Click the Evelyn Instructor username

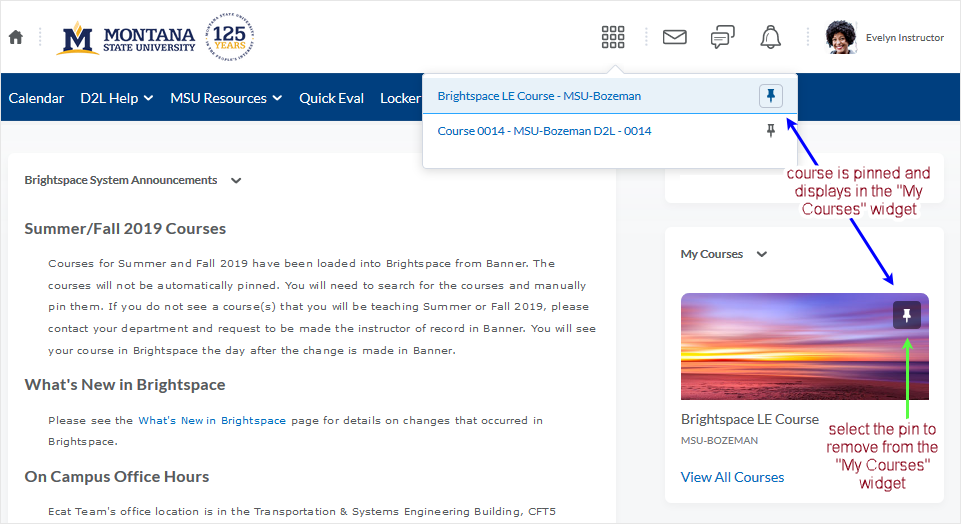point(905,37)
